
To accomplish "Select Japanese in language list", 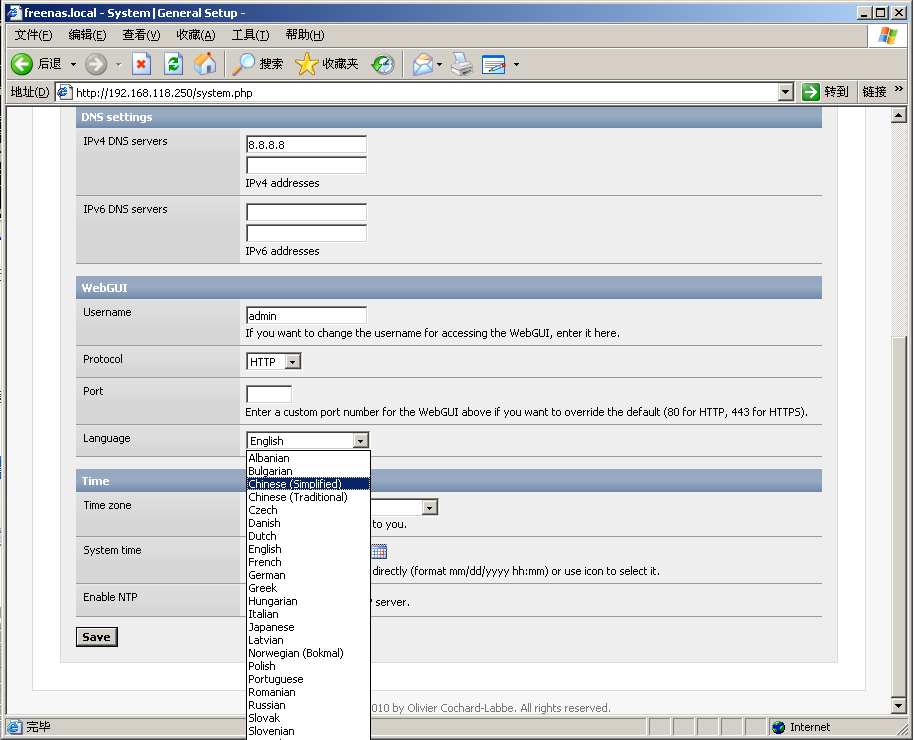I will [308, 627].
